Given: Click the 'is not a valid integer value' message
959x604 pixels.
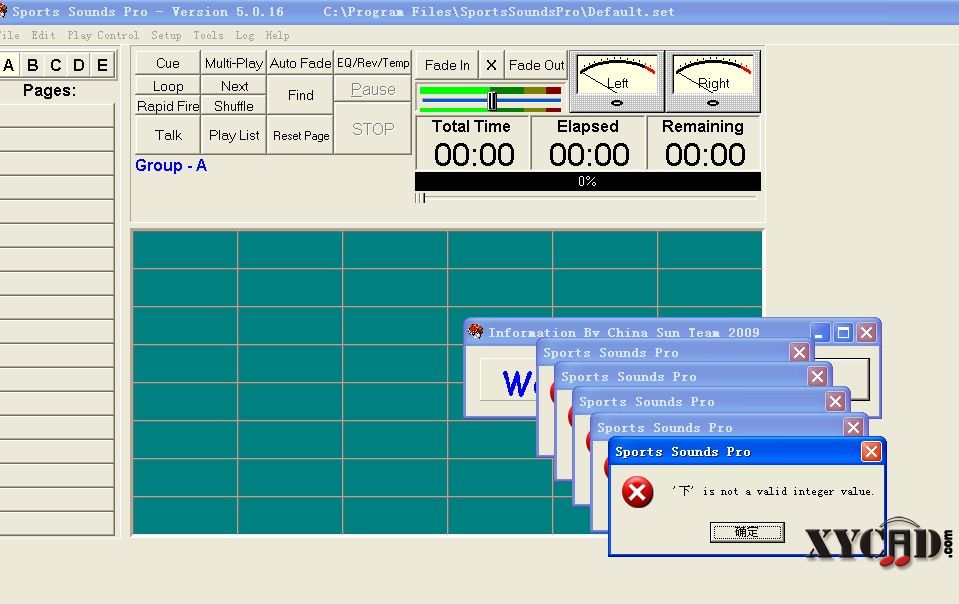Looking at the screenshot, I should pyautogui.click(x=773, y=491).
